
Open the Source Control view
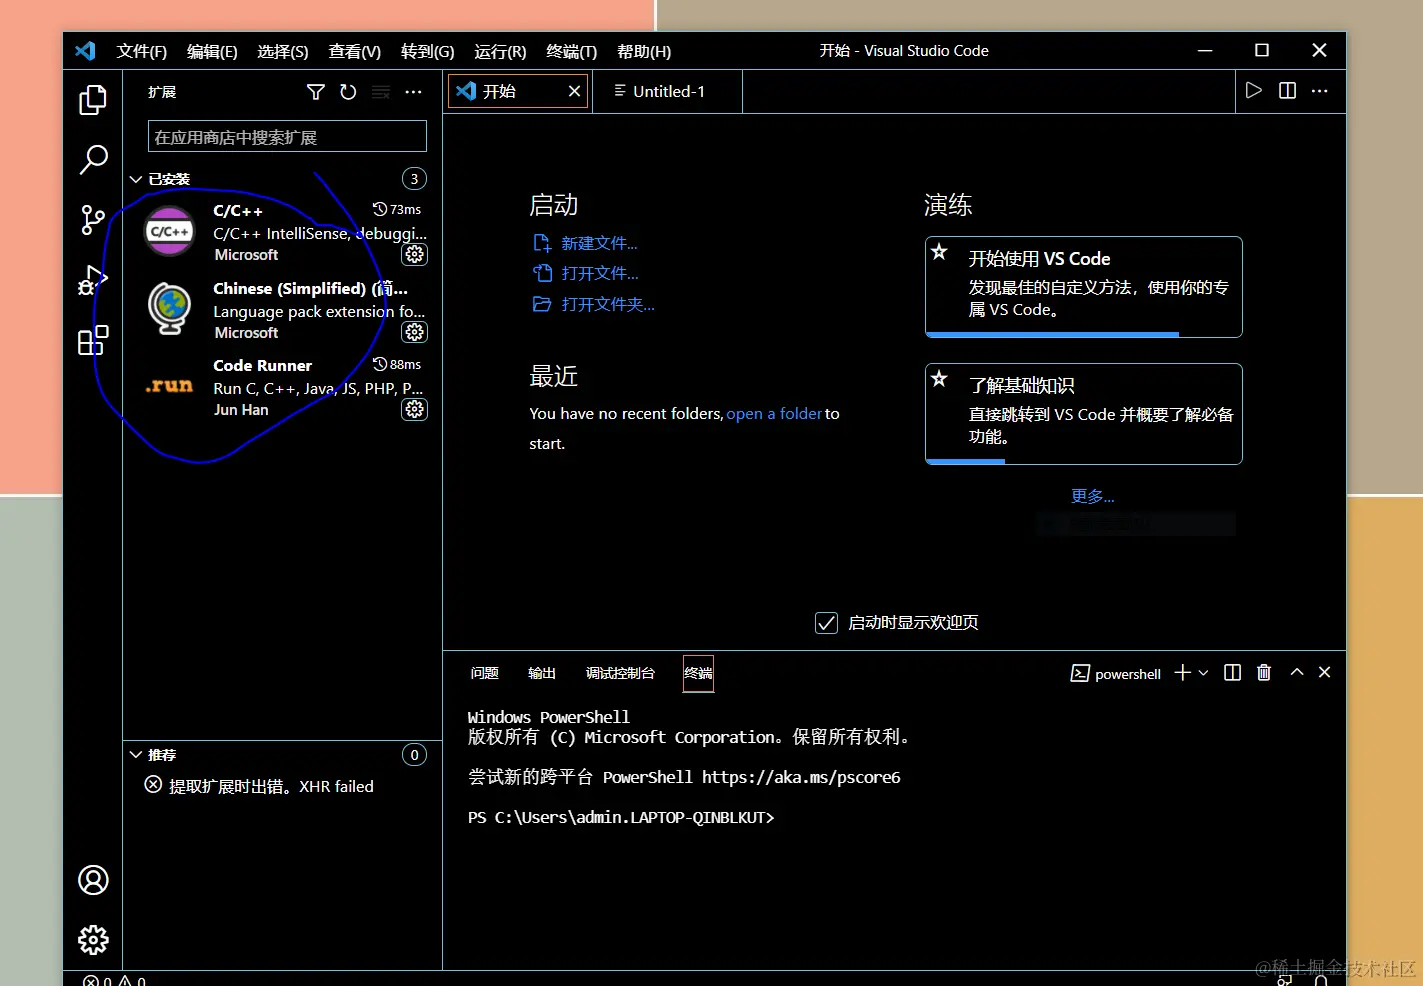(93, 220)
